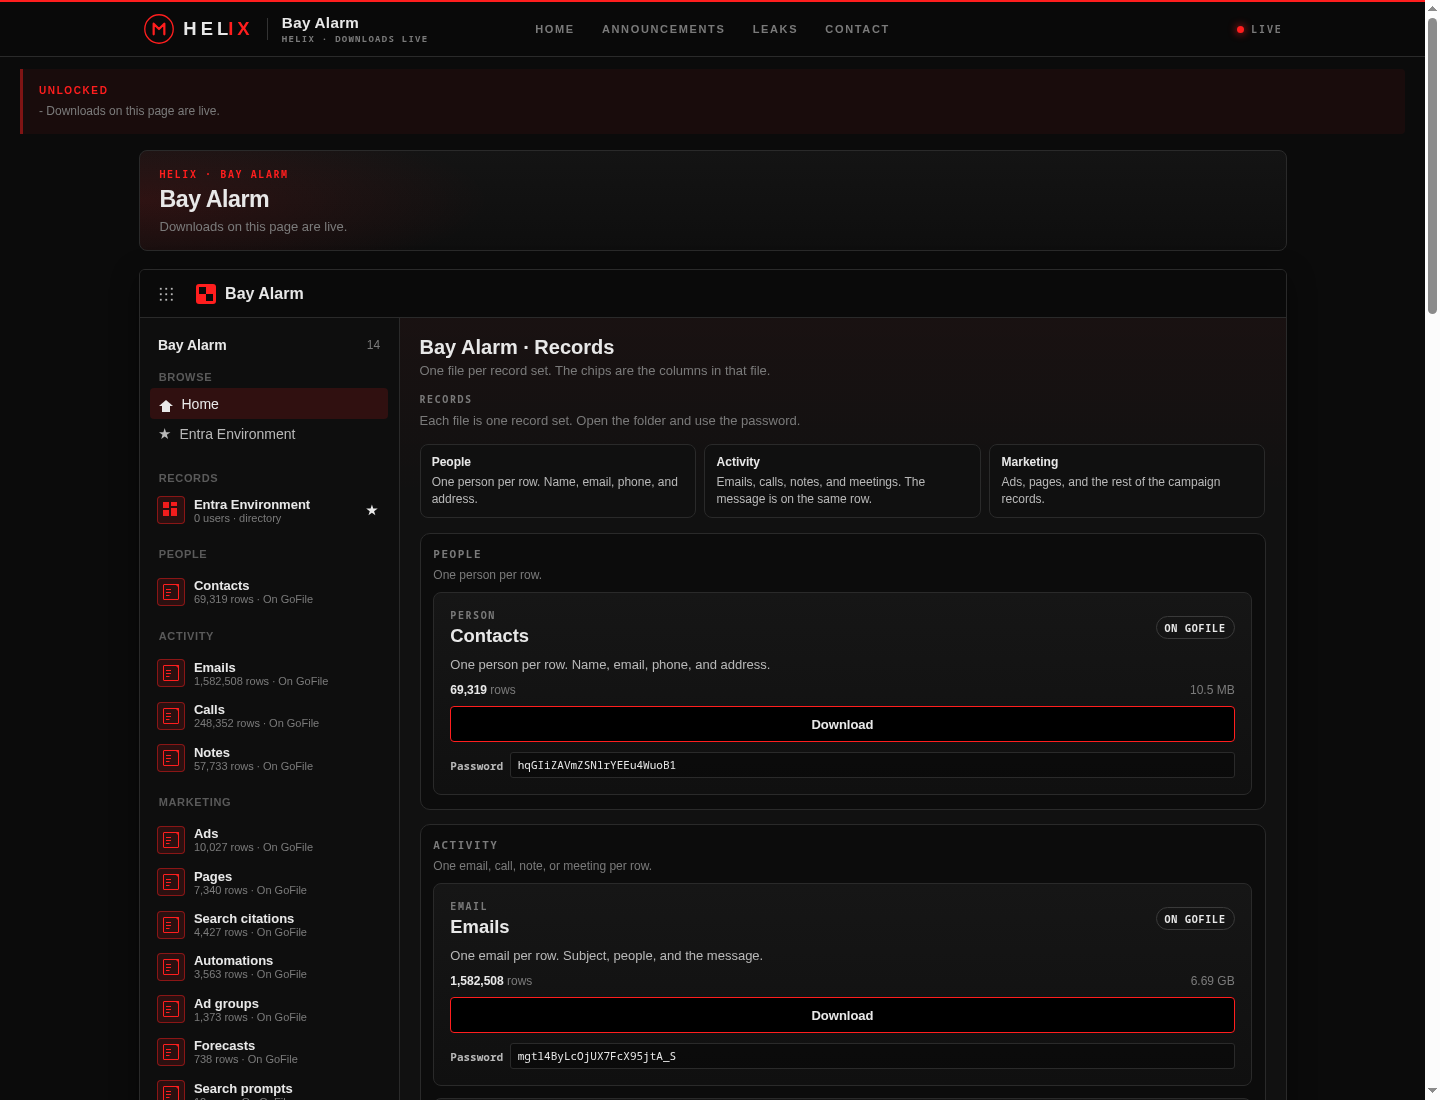This screenshot has width=1440, height=1100.
Task: Open the CONTACT nav item
Action: coord(857,29)
